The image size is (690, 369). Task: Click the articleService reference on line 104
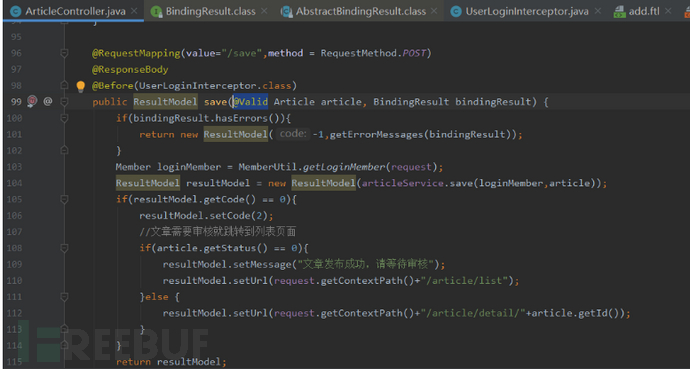click(x=403, y=183)
